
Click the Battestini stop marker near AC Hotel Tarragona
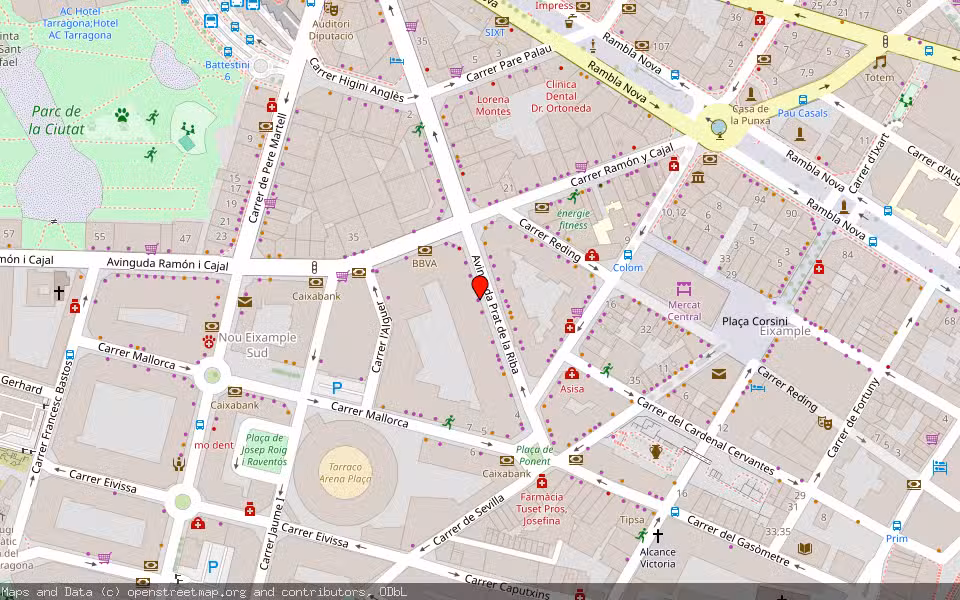228,53
